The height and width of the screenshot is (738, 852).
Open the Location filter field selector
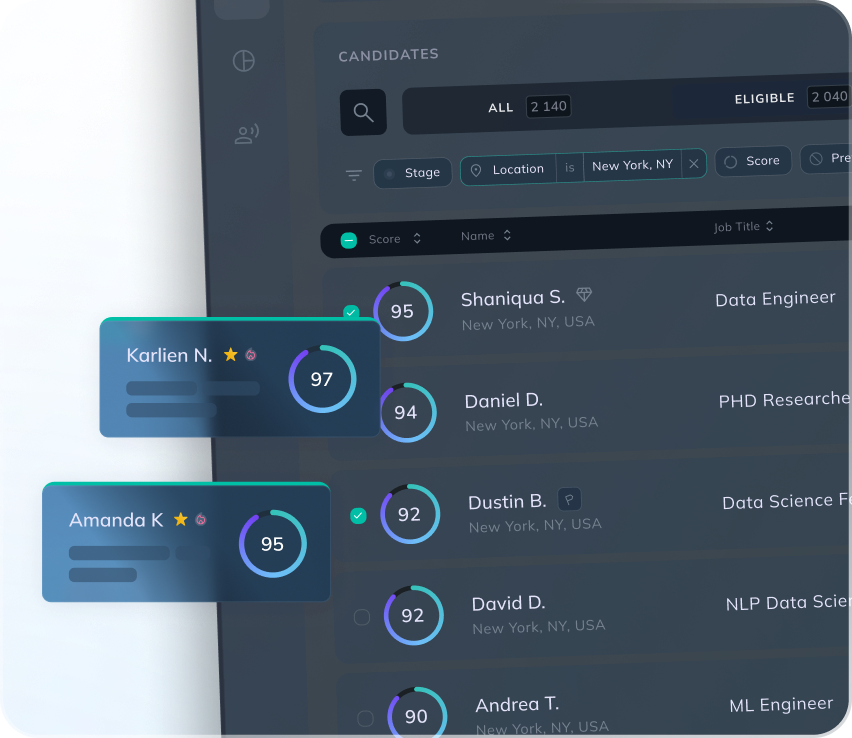(x=509, y=170)
